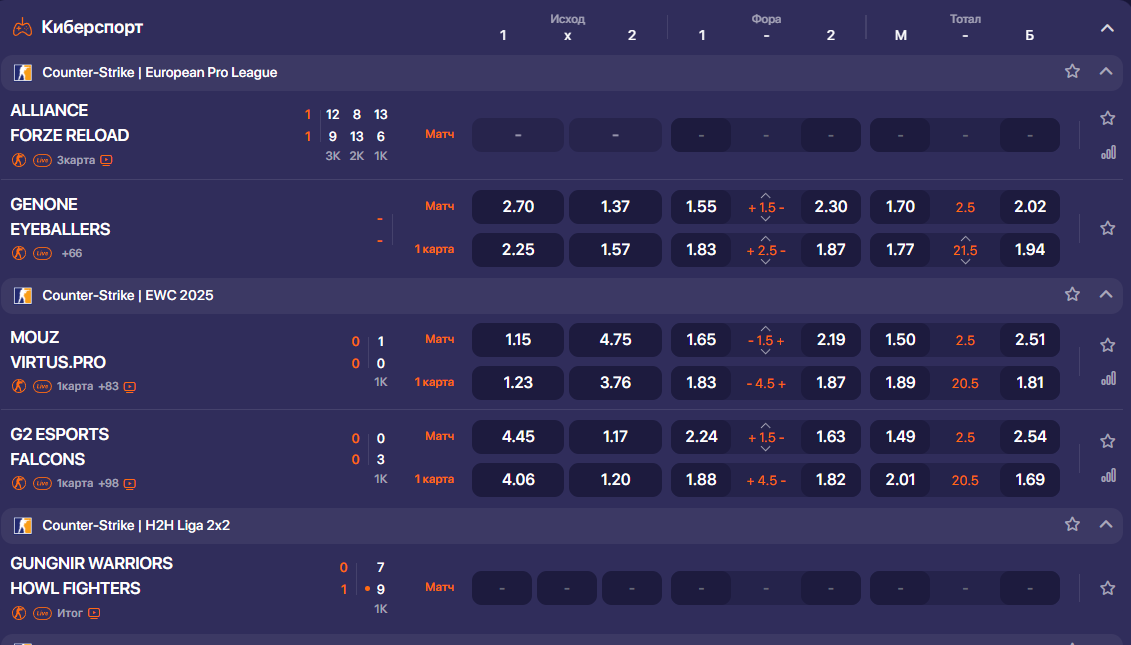
Task: Click Live badge under Forze Reload
Action: pos(43,160)
